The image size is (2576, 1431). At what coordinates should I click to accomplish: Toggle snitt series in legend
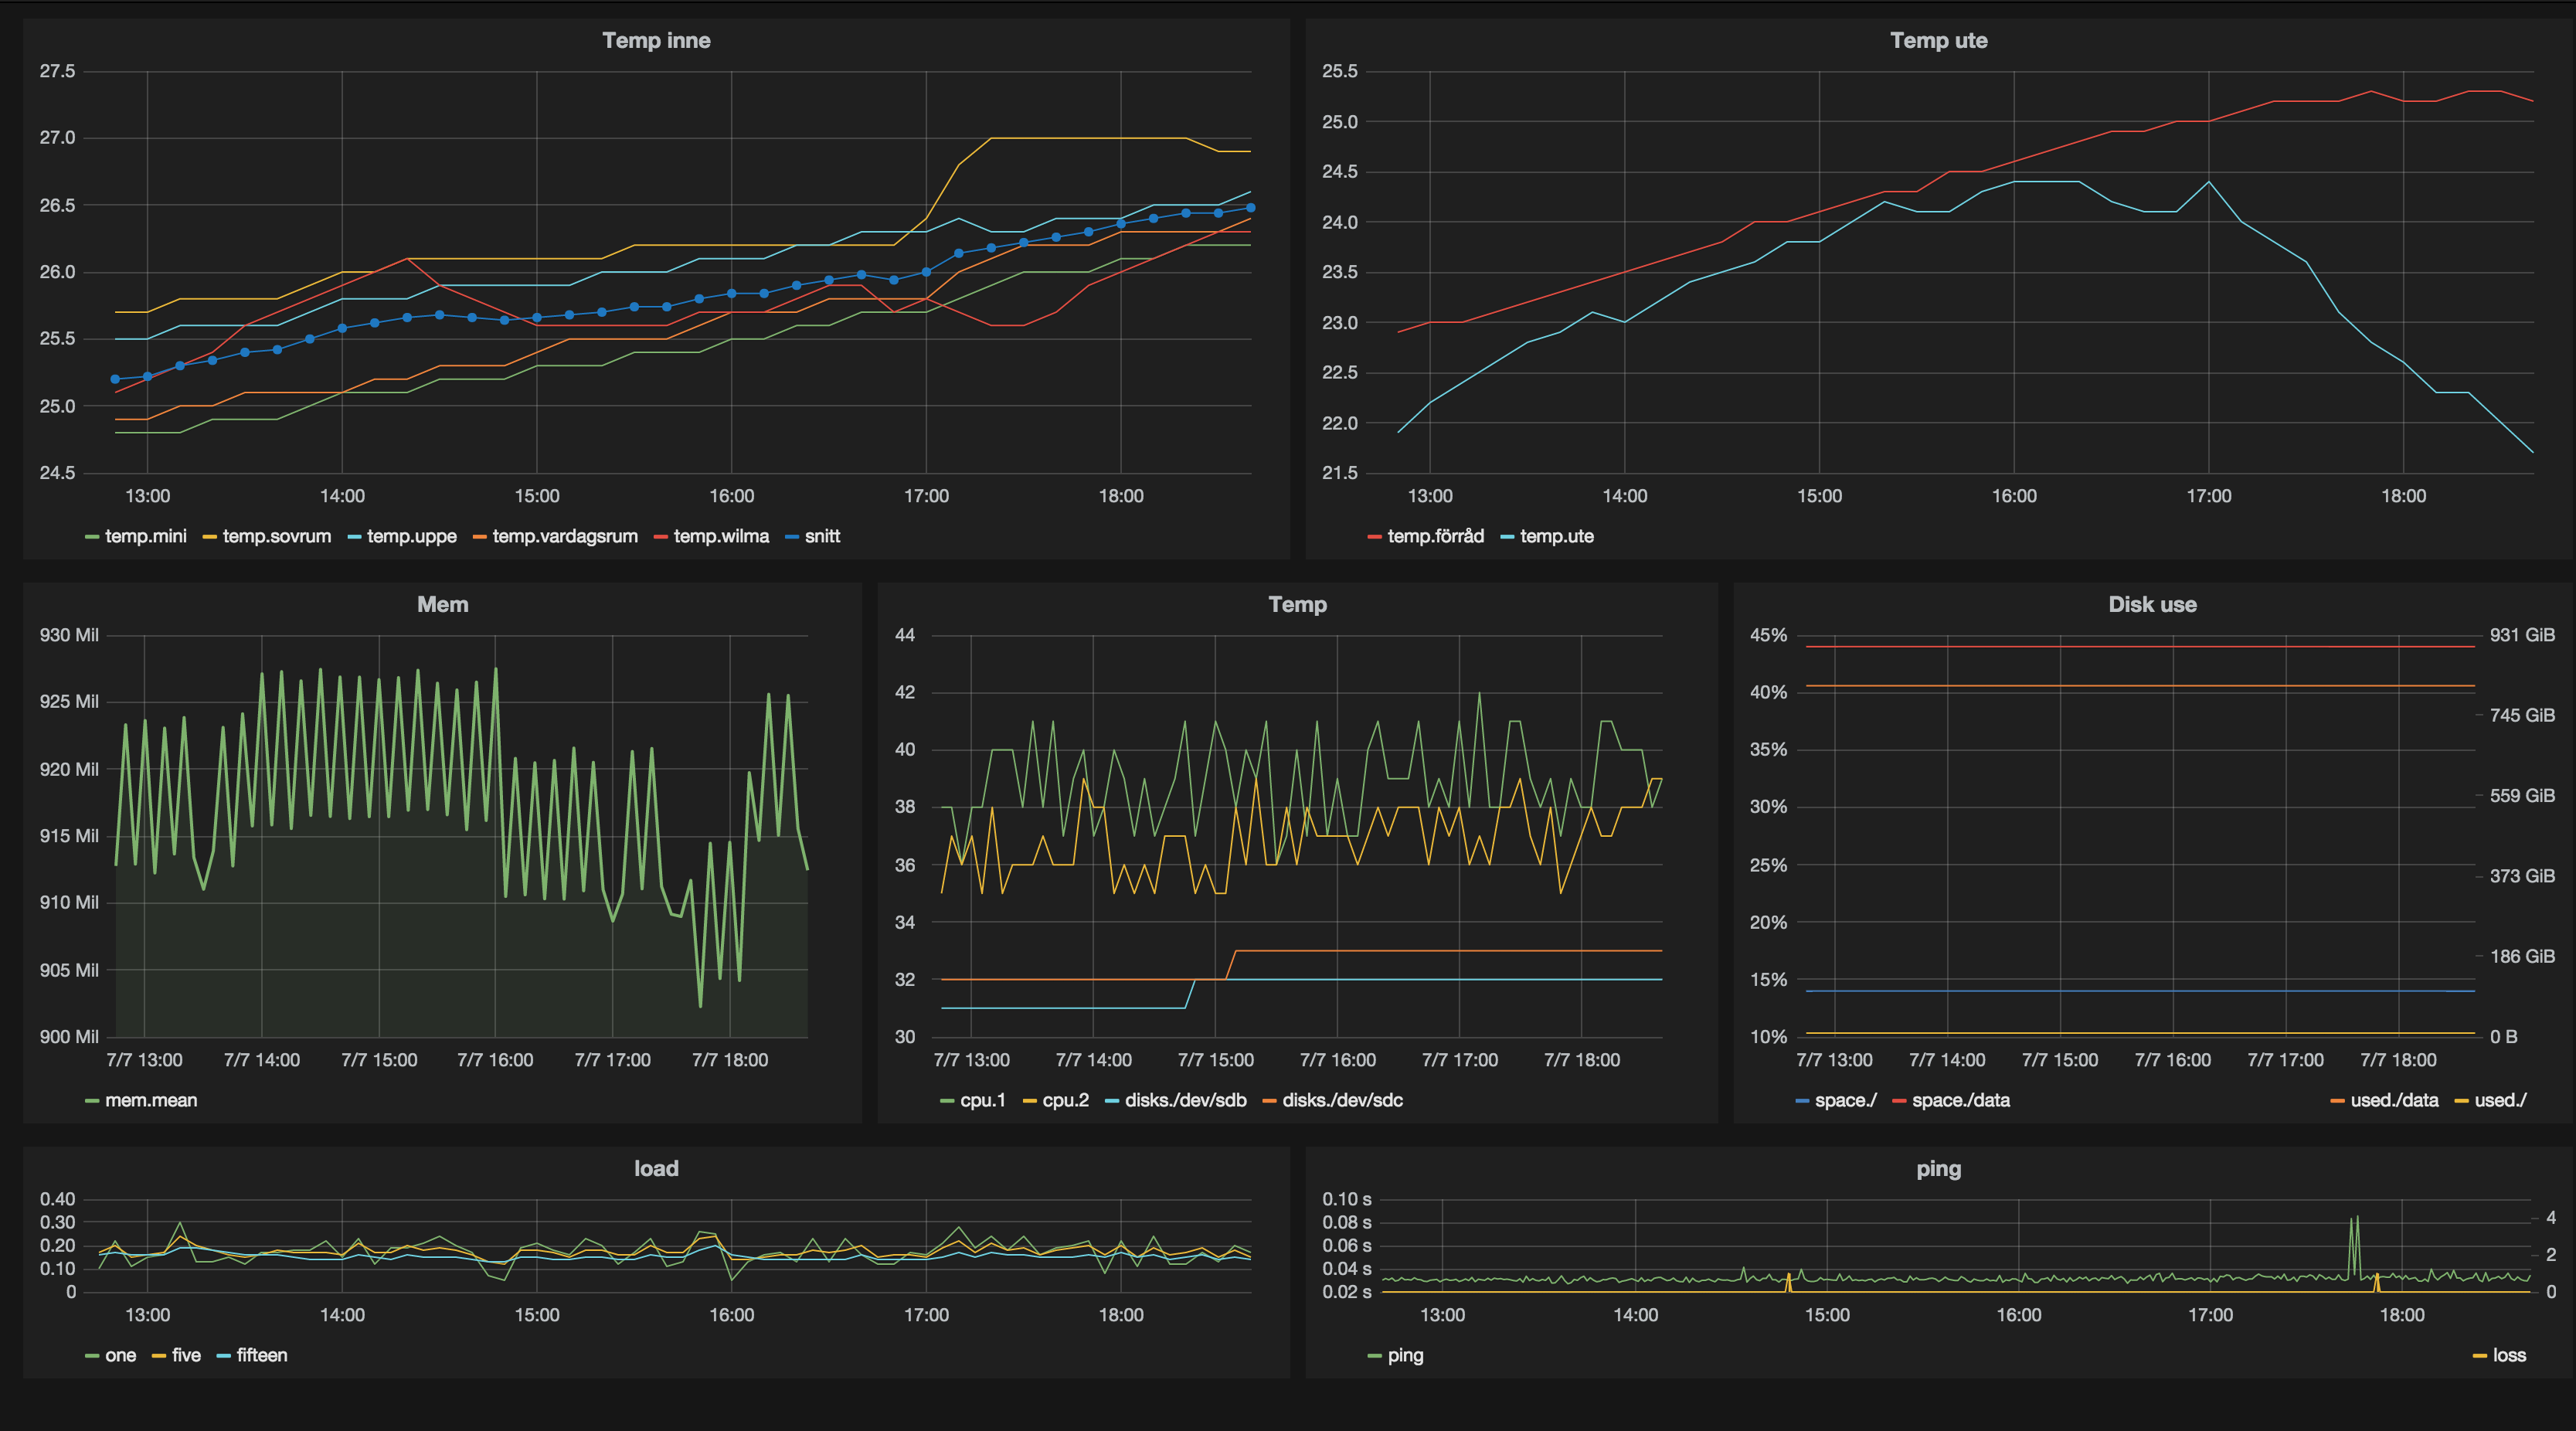[822, 537]
